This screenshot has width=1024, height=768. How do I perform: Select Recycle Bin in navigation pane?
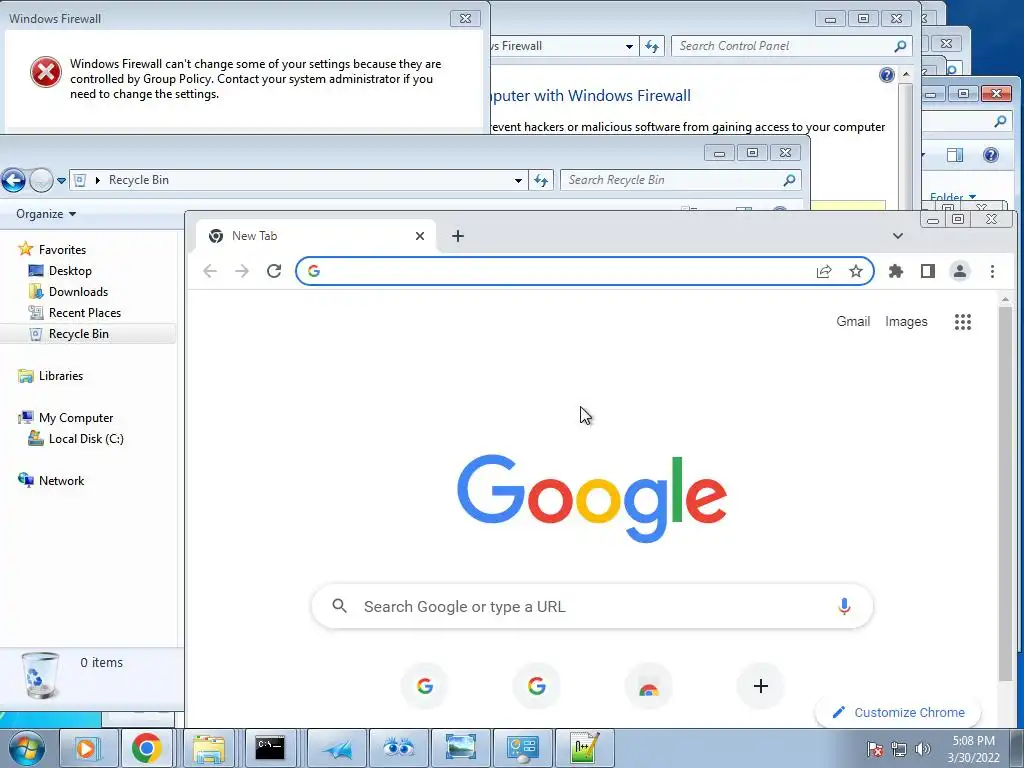[x=78, y=334]
